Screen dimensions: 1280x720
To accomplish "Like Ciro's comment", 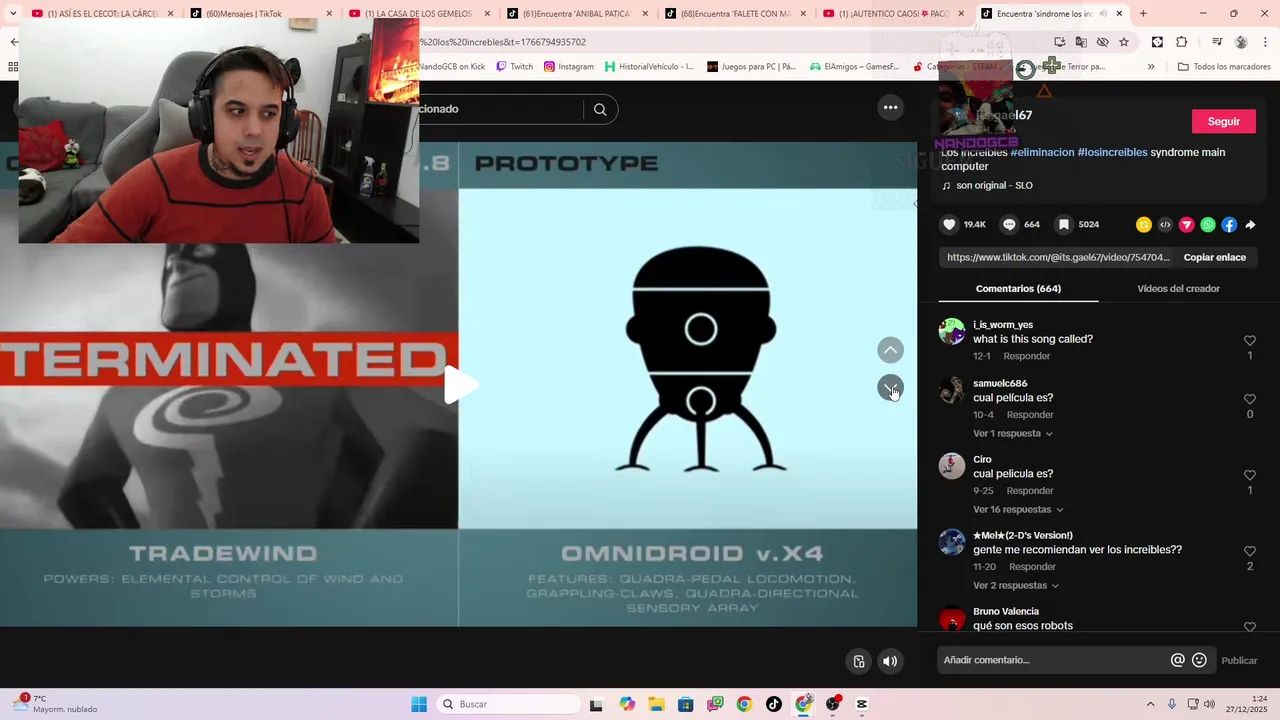I will click(x=1249, y=475).
